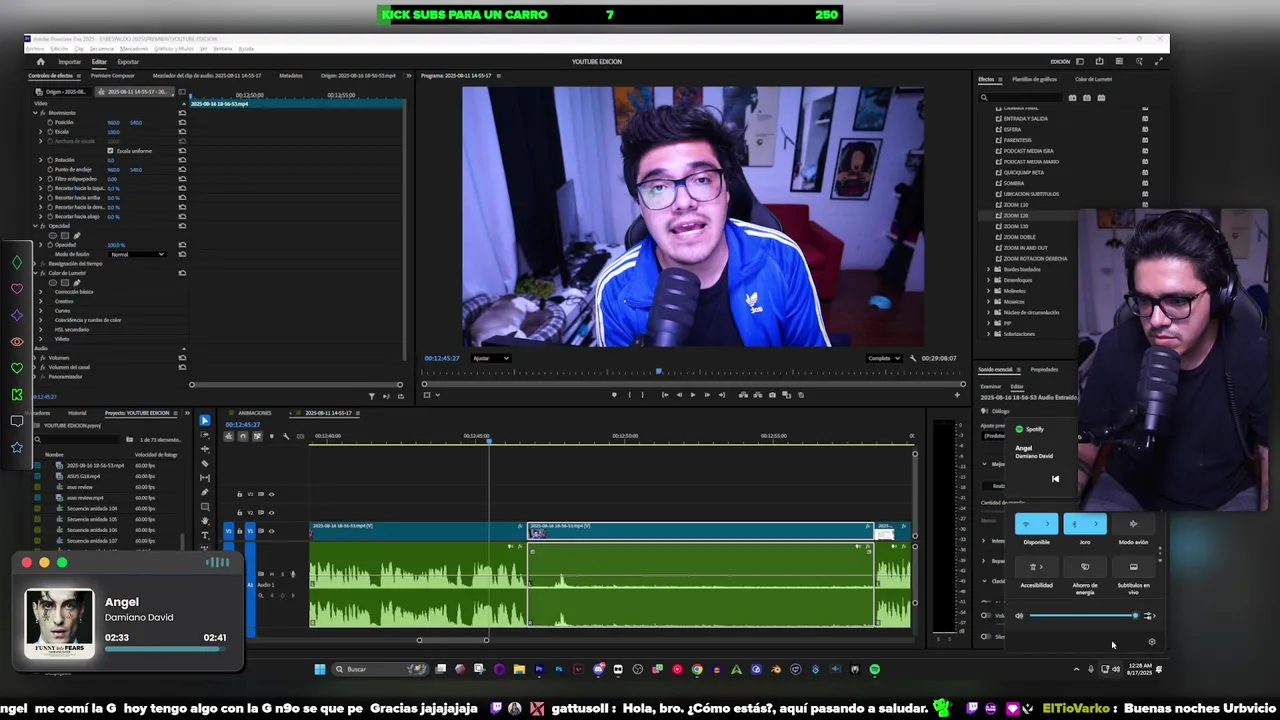Expand Bordes biselados effects folder
Image resolution: width=1280 pixels, height=720 pixels.
pos(989,269)
